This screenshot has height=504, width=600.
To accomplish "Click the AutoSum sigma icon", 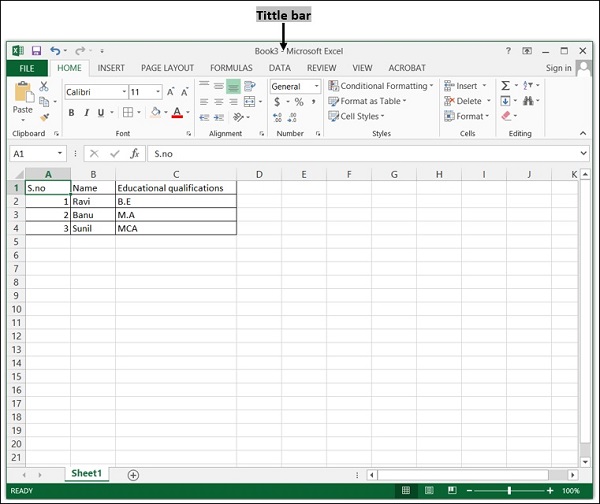I will pyautogui.click(x=505, y=86).
